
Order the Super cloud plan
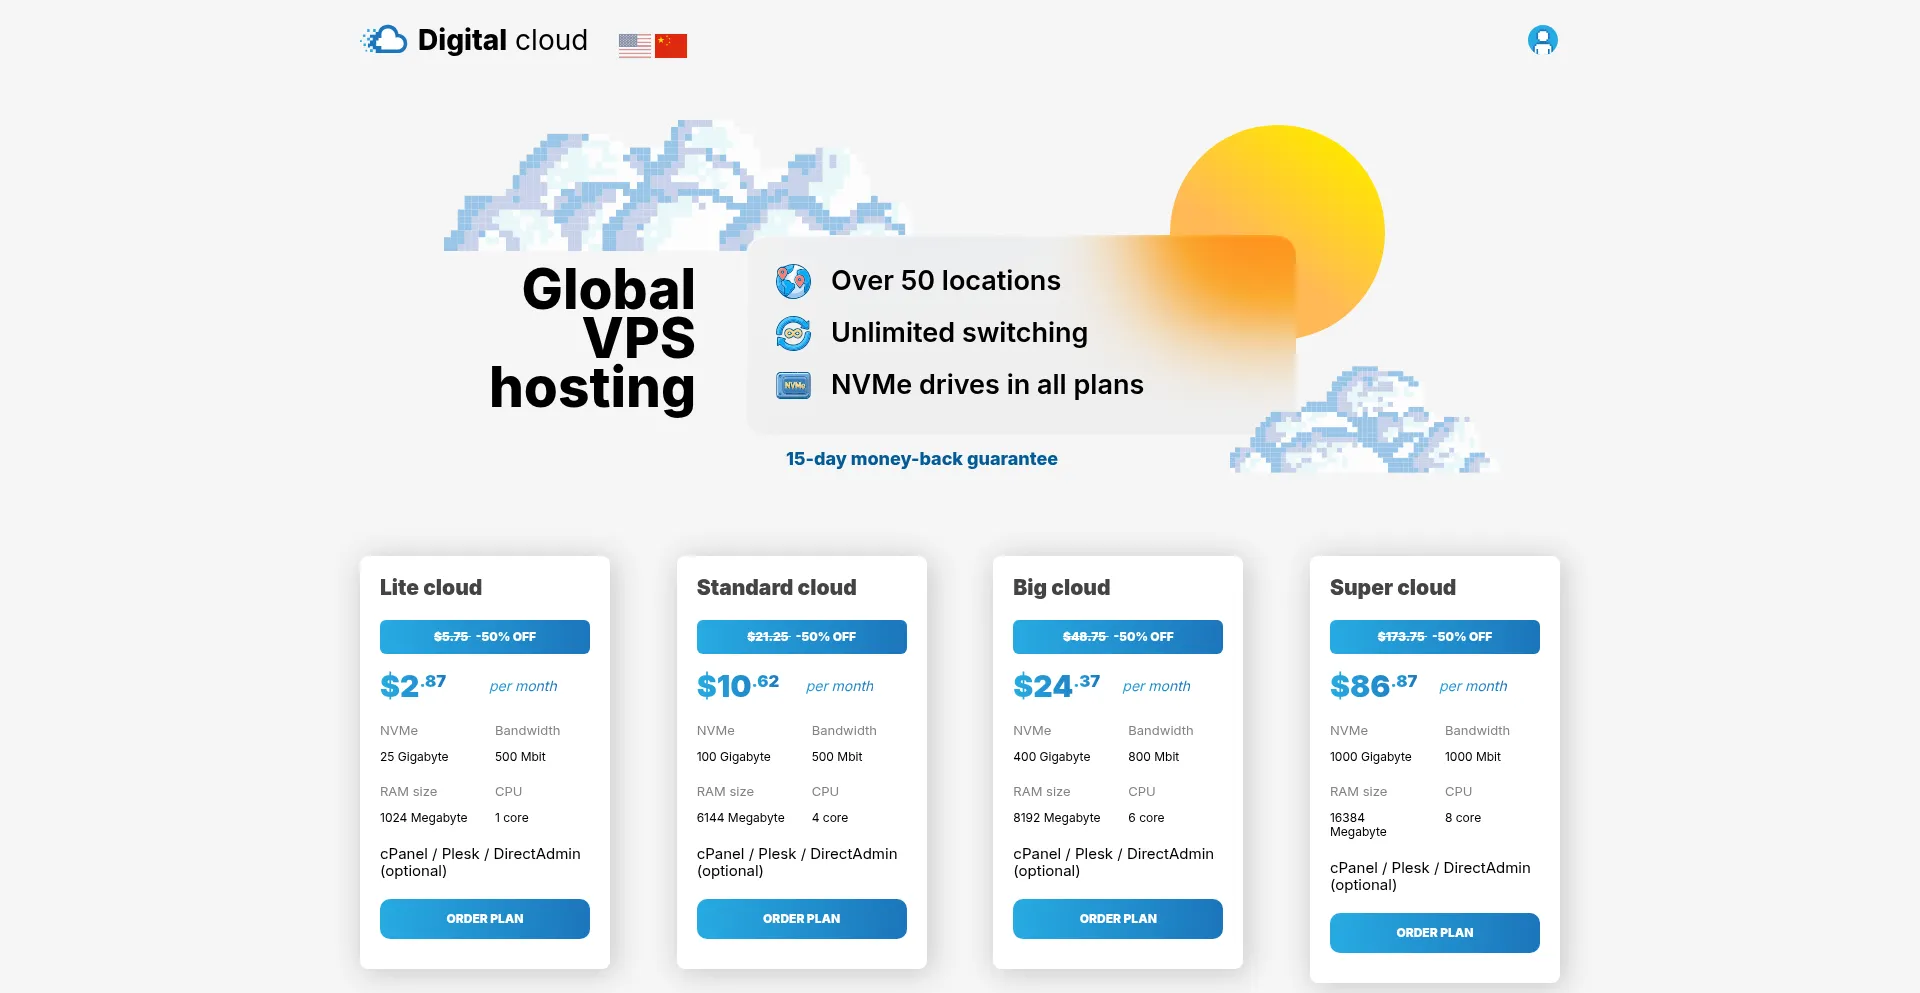click(1434, 932)
